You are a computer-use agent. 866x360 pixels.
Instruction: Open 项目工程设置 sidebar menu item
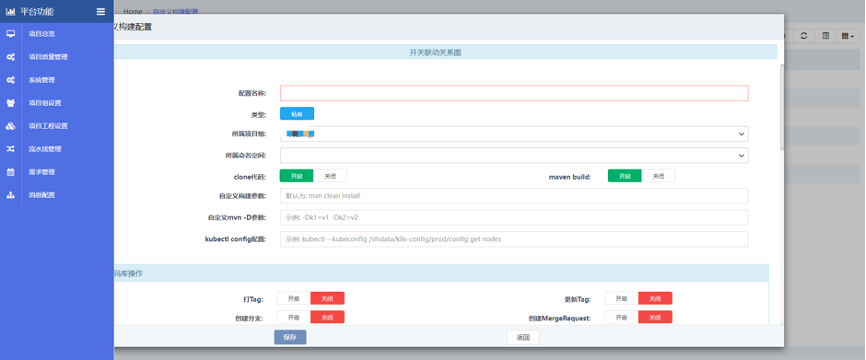pyautogui.click(x=48, y=126)
